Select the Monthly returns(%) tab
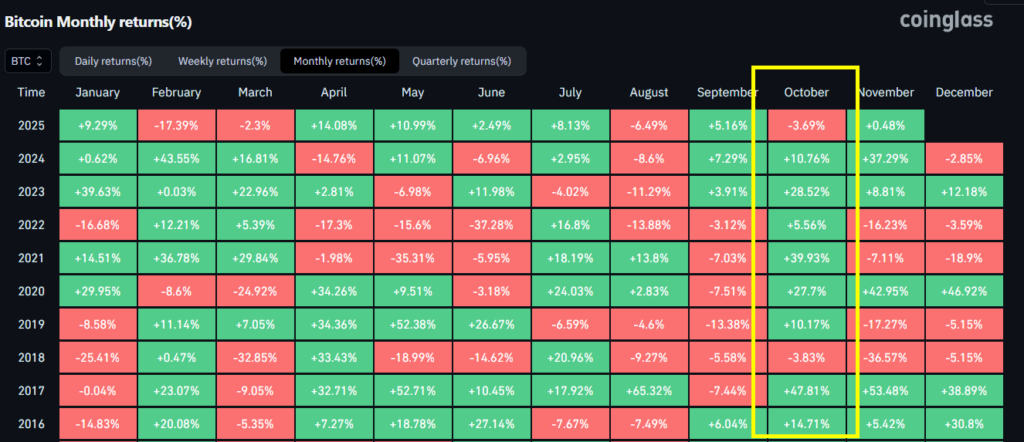 pyautogui.click(x=339, y=62)
